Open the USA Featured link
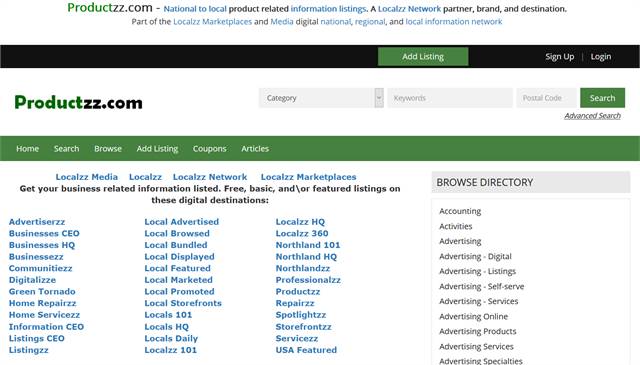This screenshot has height=365, width=640. click(306, 350)
